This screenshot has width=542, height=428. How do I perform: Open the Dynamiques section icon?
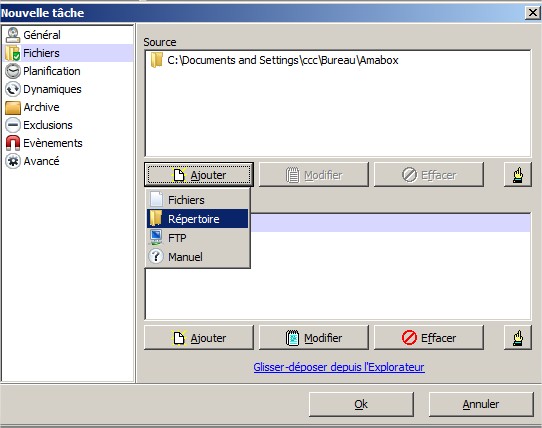13,89
